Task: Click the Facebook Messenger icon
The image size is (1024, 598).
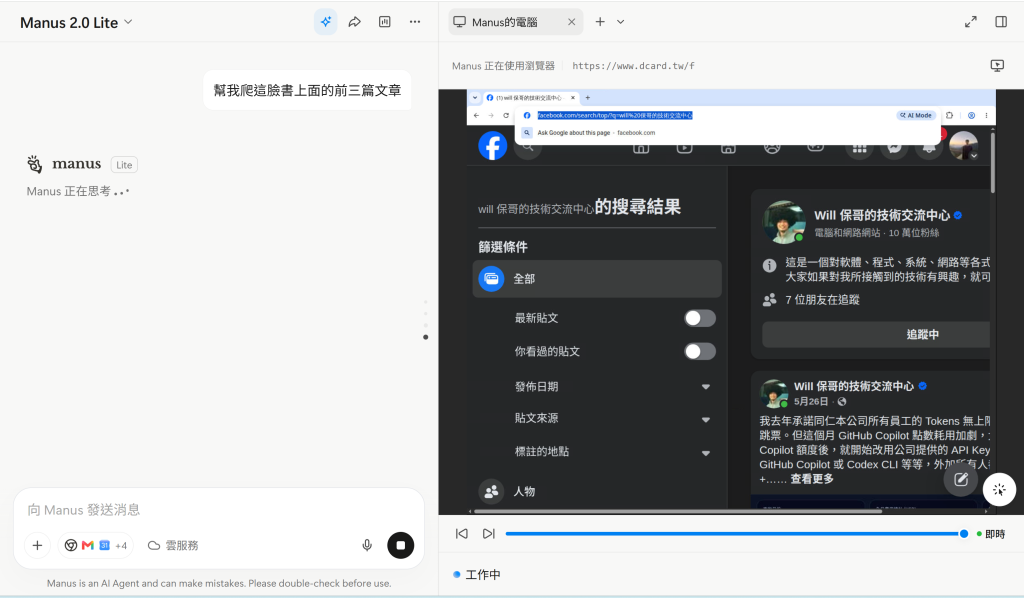Action: pyautogui.click(x=894, y=147)
